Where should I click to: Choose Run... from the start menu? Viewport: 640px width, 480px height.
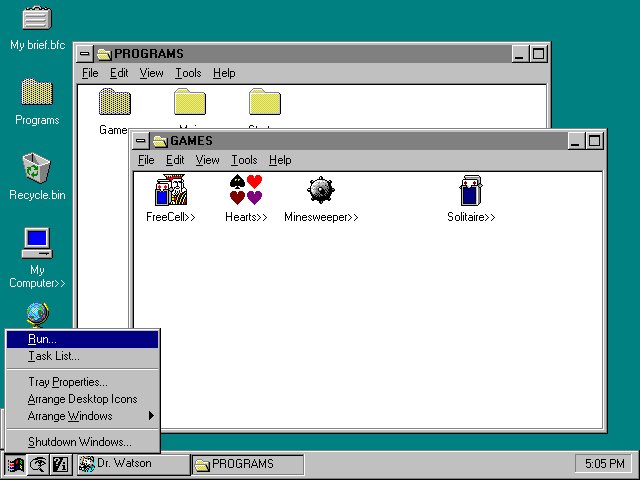pos(82,339)
